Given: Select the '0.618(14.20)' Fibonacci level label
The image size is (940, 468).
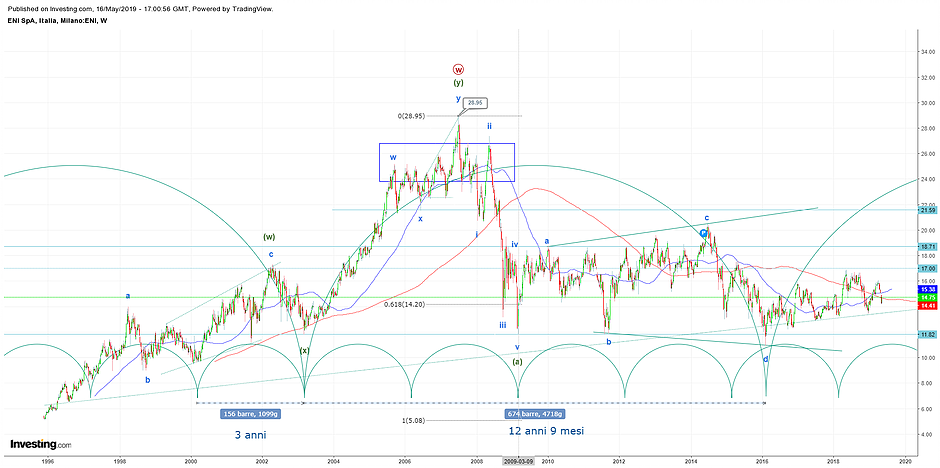Looking at the screenshot, I should (x=406, y=304).
